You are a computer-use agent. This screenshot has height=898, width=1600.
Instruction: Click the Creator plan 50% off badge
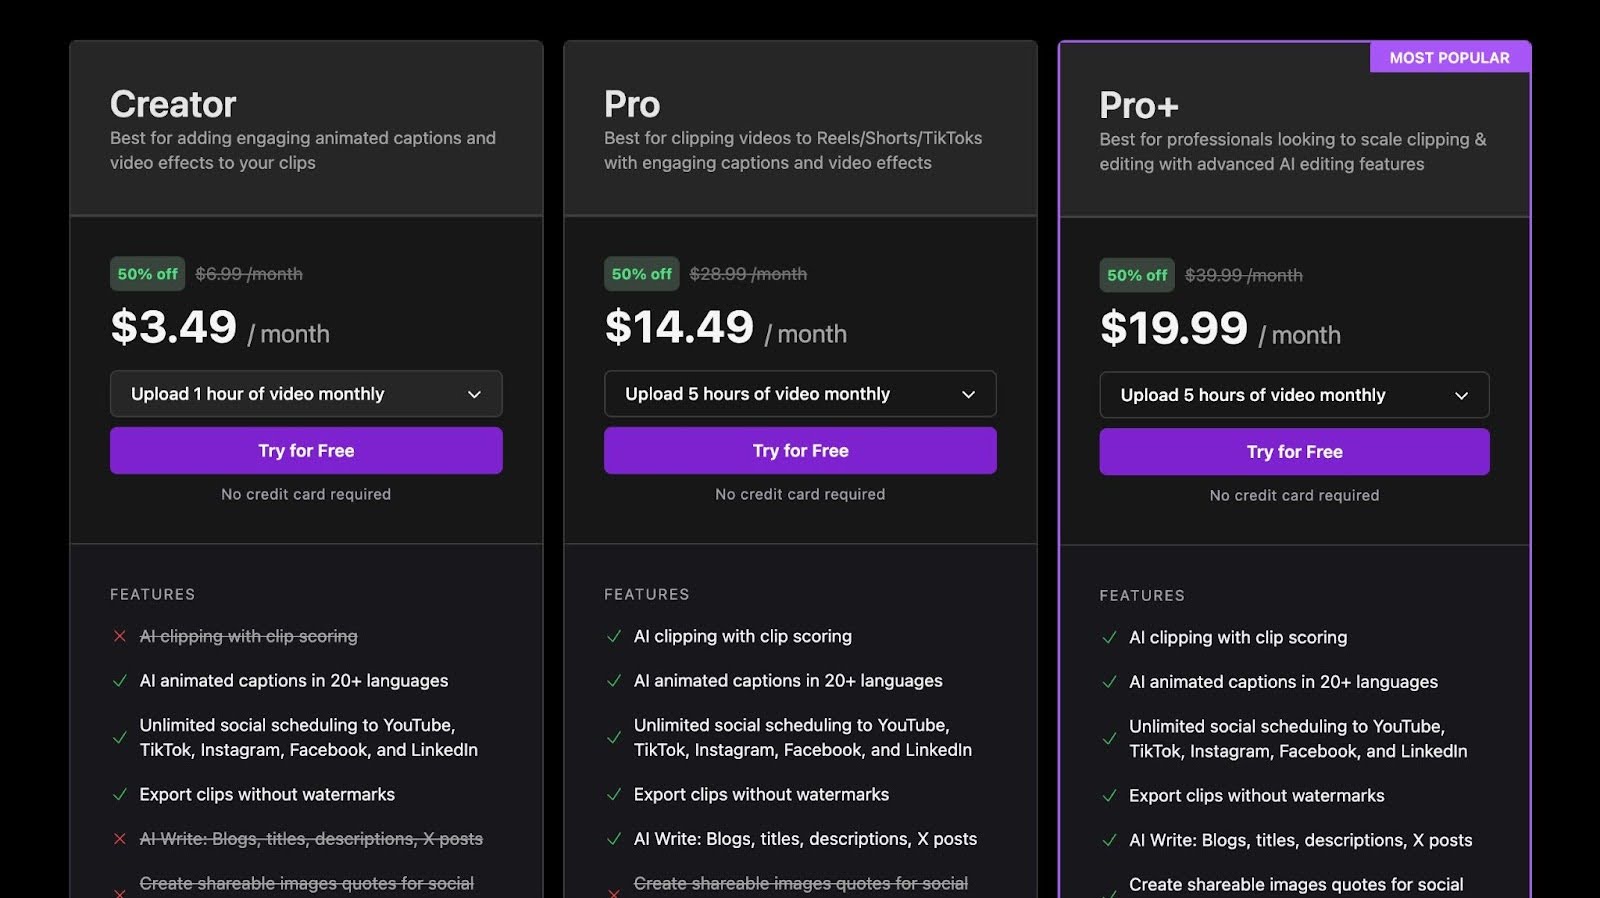point(148,274)
